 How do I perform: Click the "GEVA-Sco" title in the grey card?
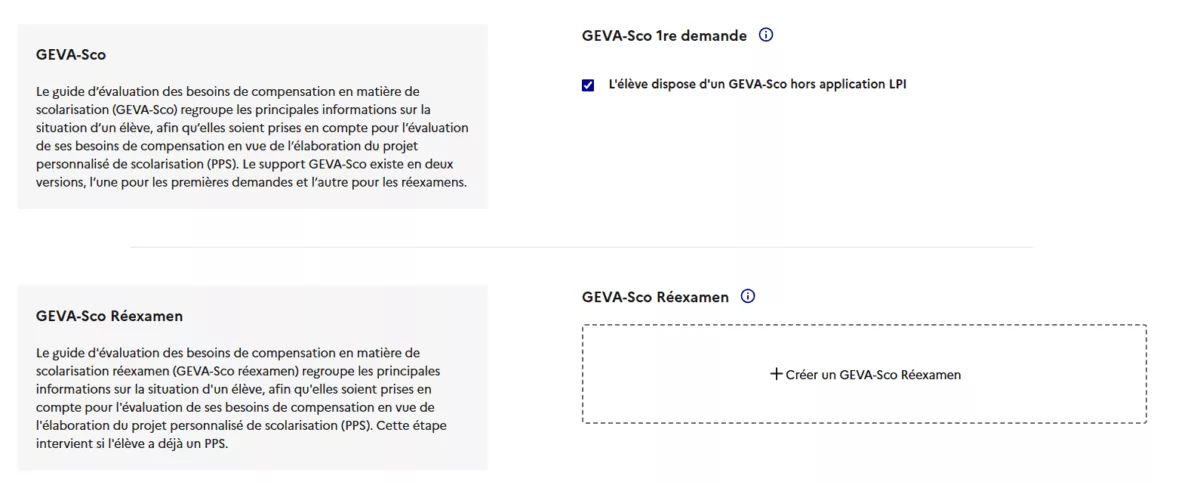coord(71,55)
